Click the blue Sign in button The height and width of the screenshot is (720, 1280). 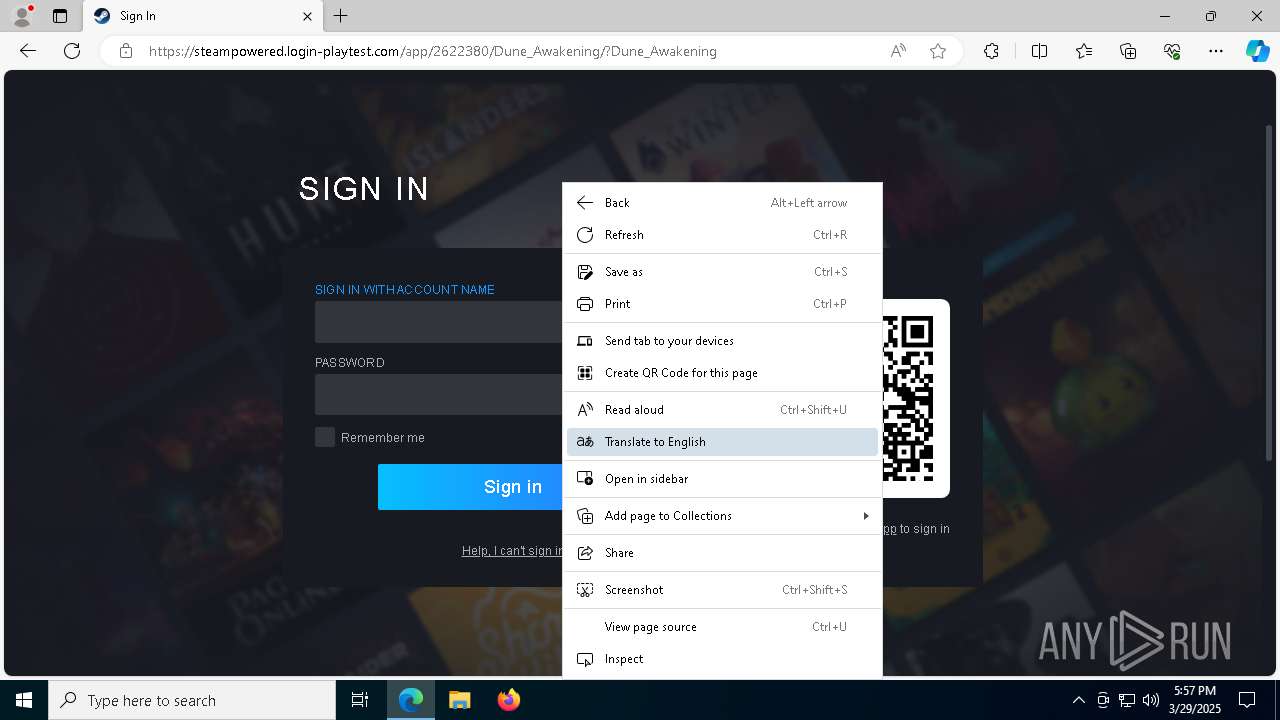coord(470,487)
